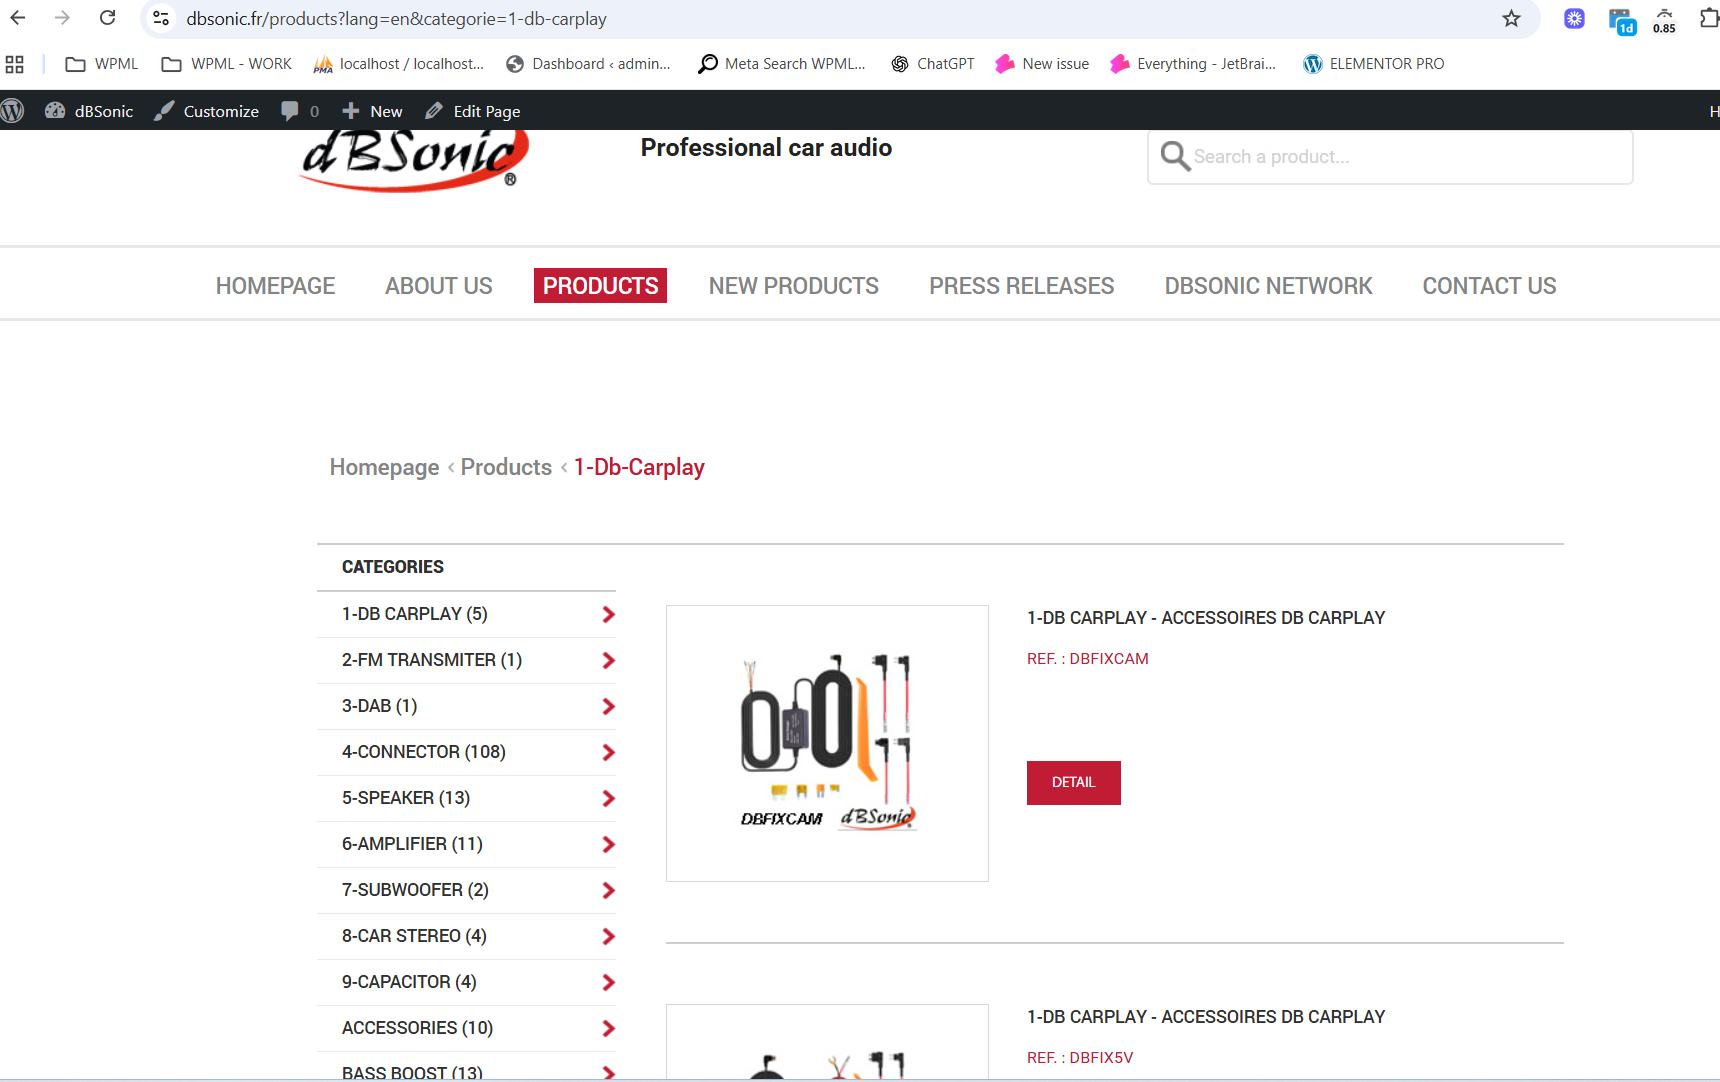Open site information icon in address bar
1720x1082 pixels.
161,18
